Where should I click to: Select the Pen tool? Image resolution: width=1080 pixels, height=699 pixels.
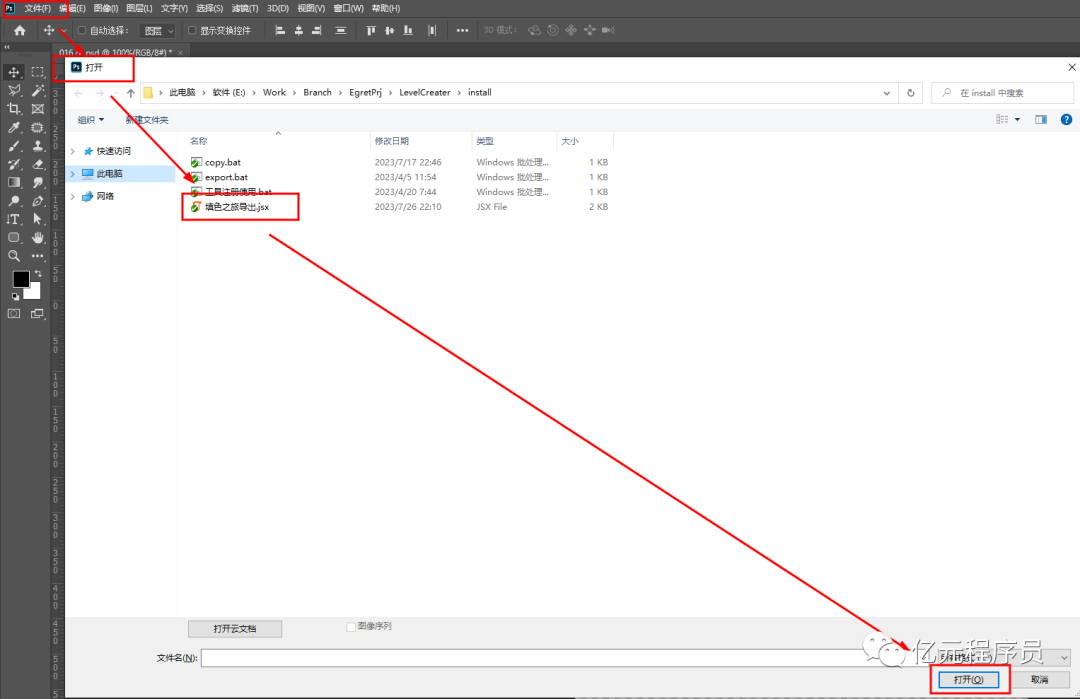click(38, 201)
